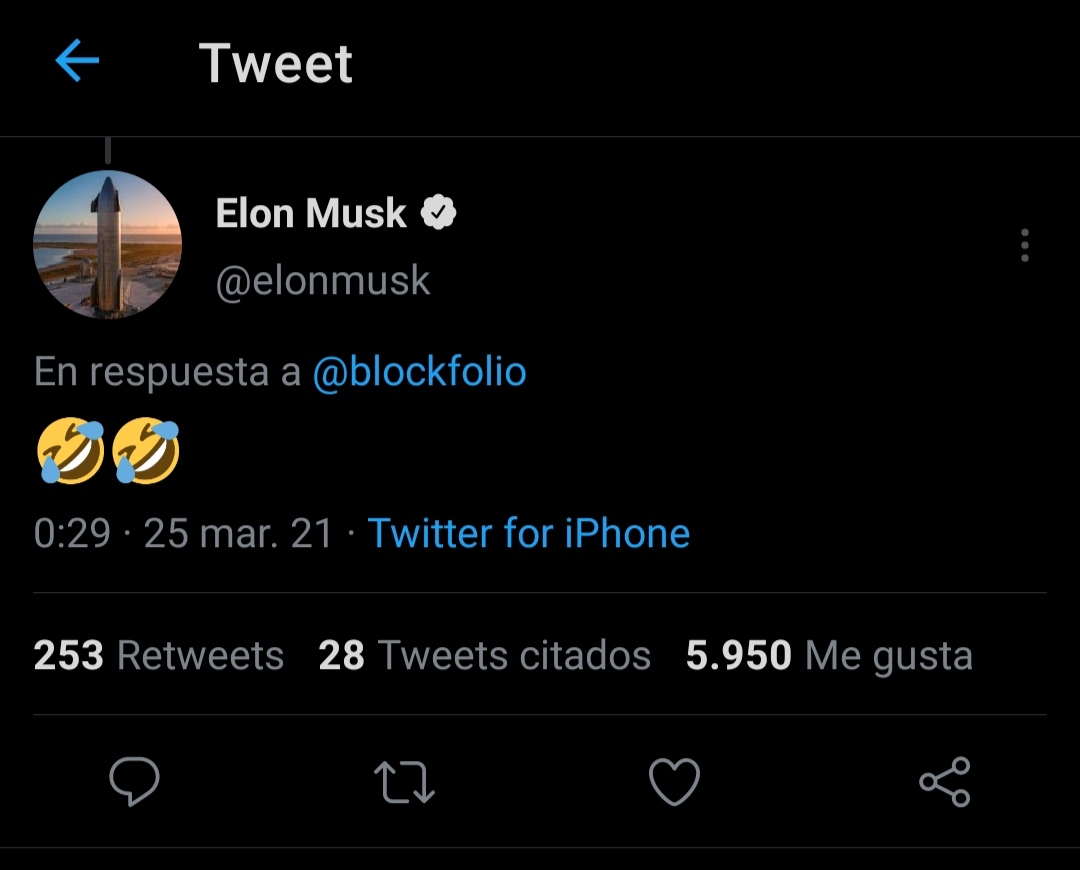Click the 0:29 timestamp

pyautogui.click(x=72, y=533)
